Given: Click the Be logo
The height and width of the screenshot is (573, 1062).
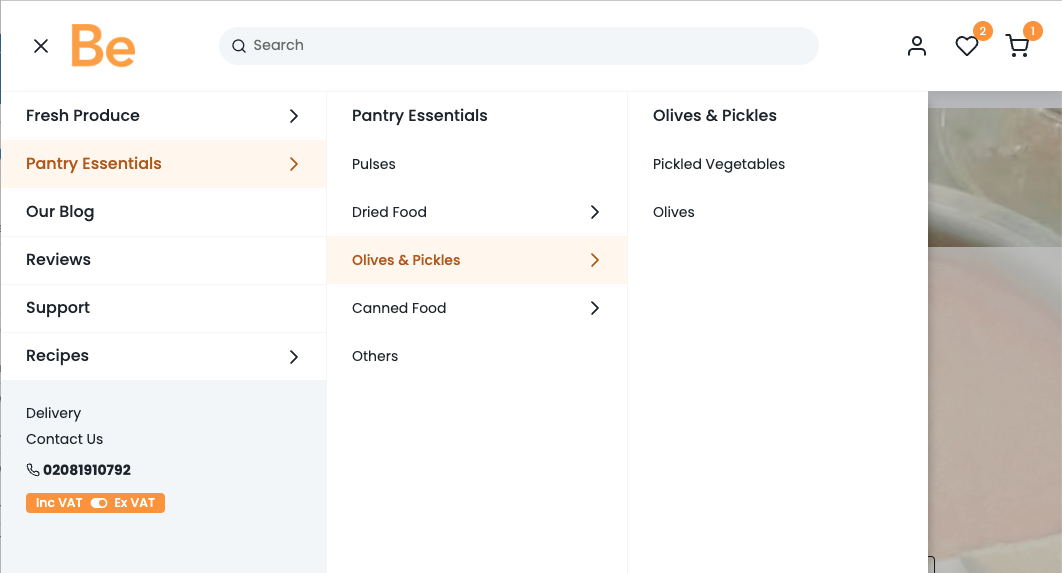Looking at the screenshot, I should click(103, 46).
